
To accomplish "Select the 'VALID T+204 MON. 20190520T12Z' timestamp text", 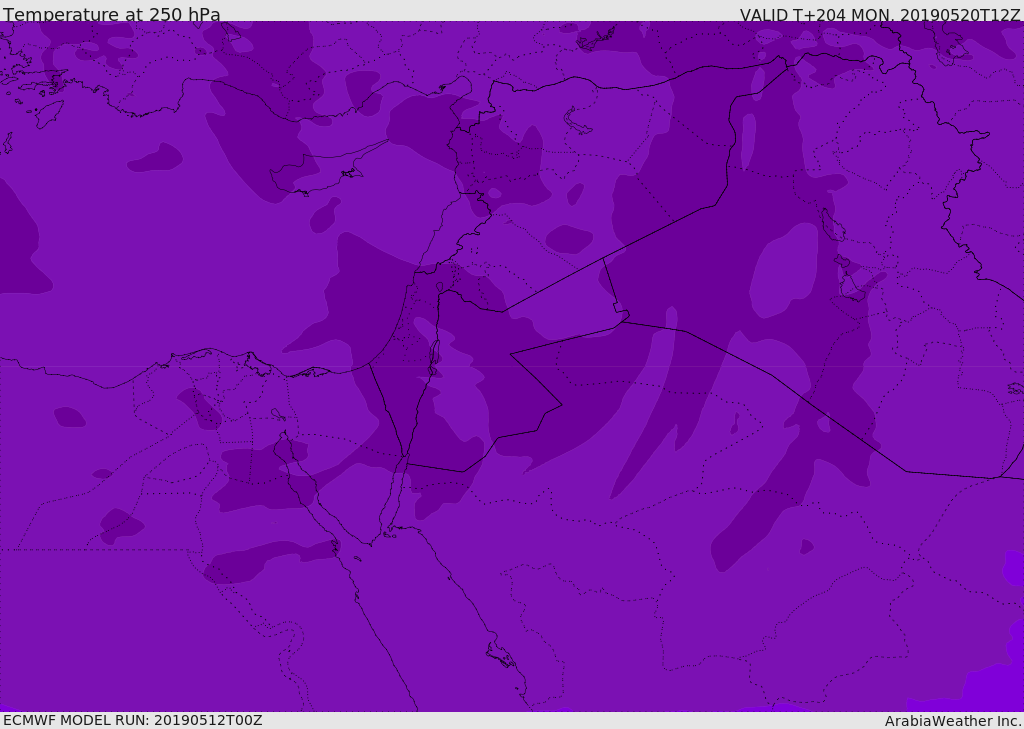I will click(x=880, y=15).
